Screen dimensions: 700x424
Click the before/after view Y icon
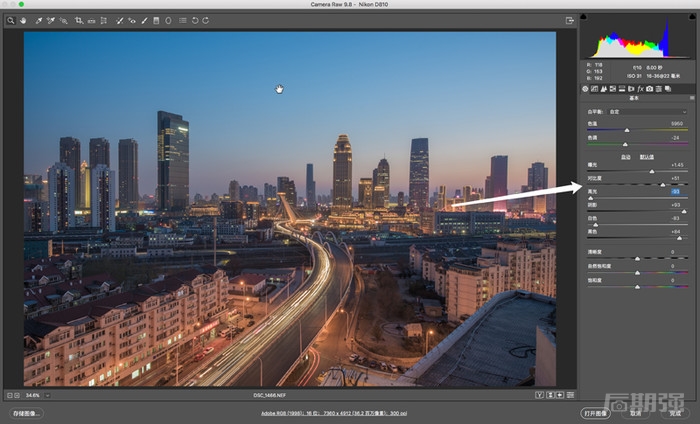point(539,395)
